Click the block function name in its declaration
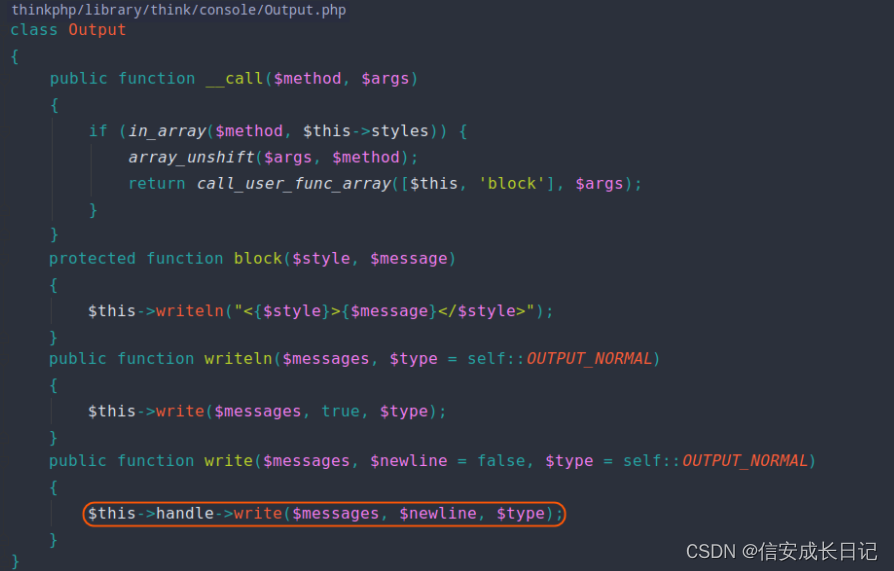Image resolution: width=894 pixels, height=571 pixels. coord(258,258)
